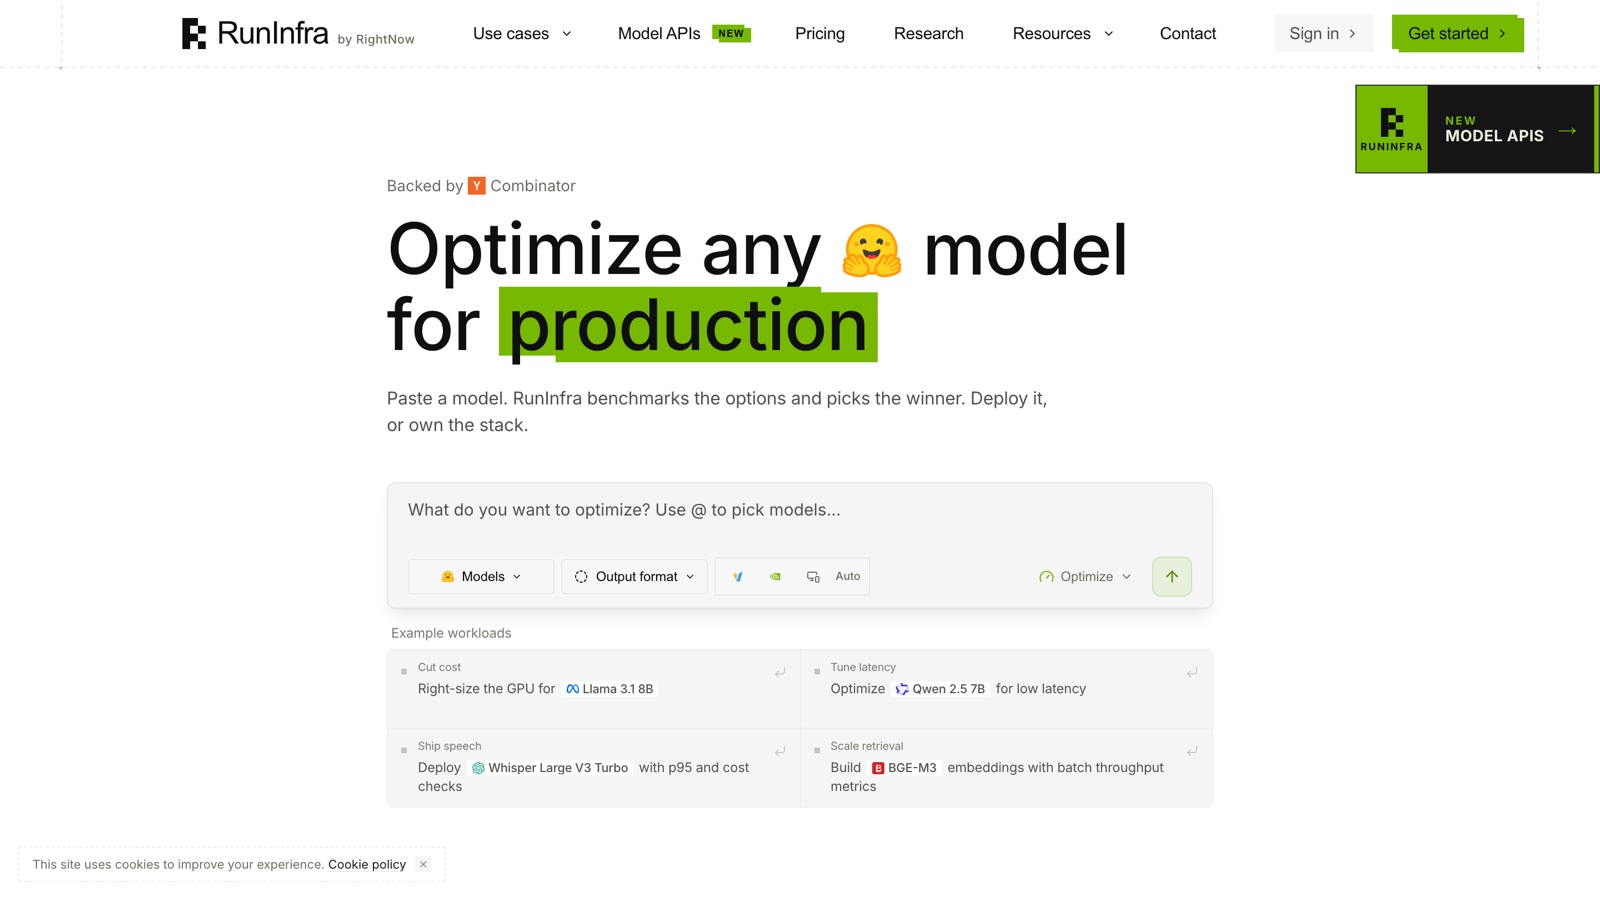
Task: Click the hugging face emoji in headline
Action: pyautogui.click(x=872, y=250)
